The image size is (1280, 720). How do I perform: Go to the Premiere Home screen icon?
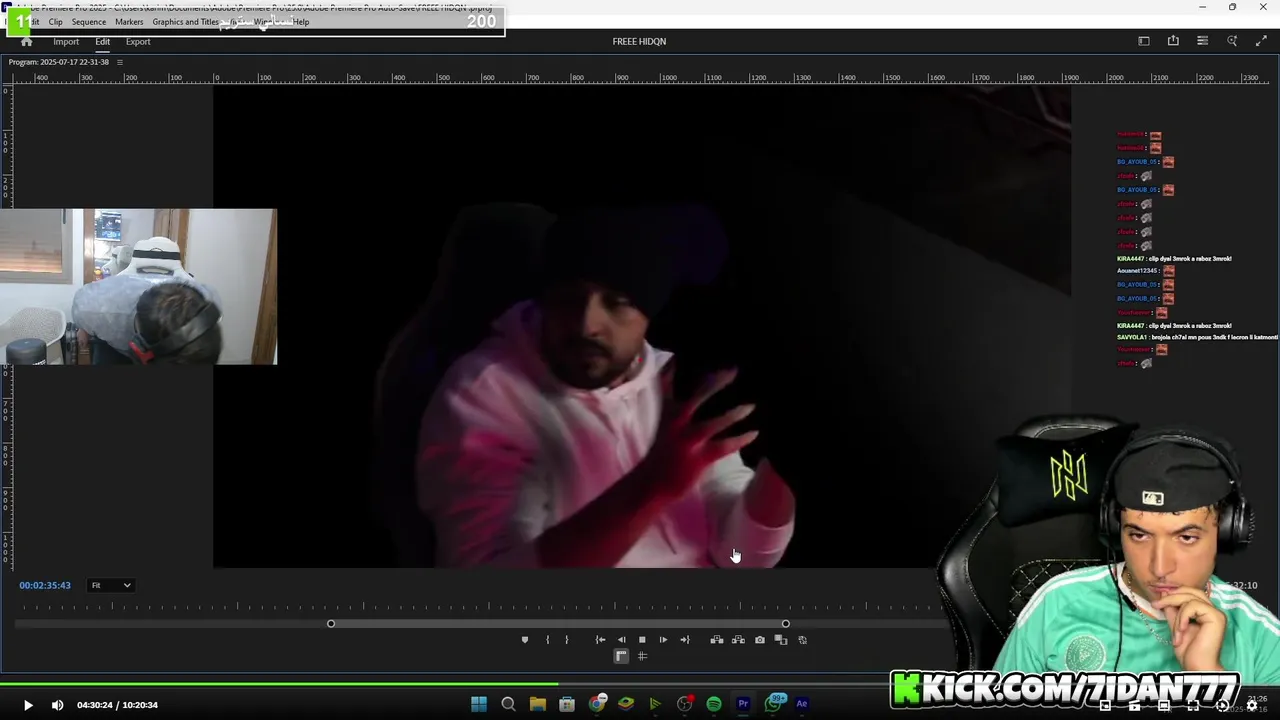[x=26, y=42]
